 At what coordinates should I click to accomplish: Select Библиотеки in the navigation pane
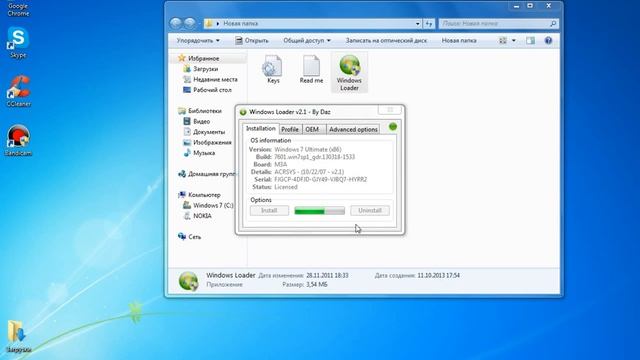(x=204, y=111)
